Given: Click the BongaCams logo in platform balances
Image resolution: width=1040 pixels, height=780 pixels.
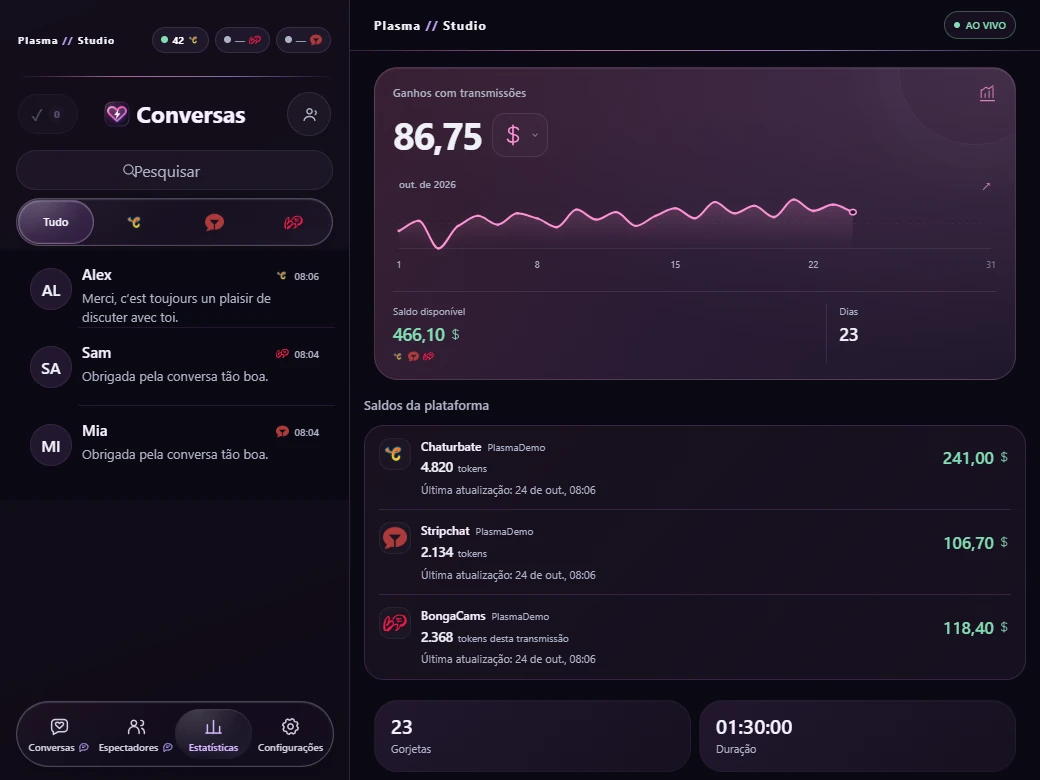Looking at the screenshot, I should click(x=395, y=623).
